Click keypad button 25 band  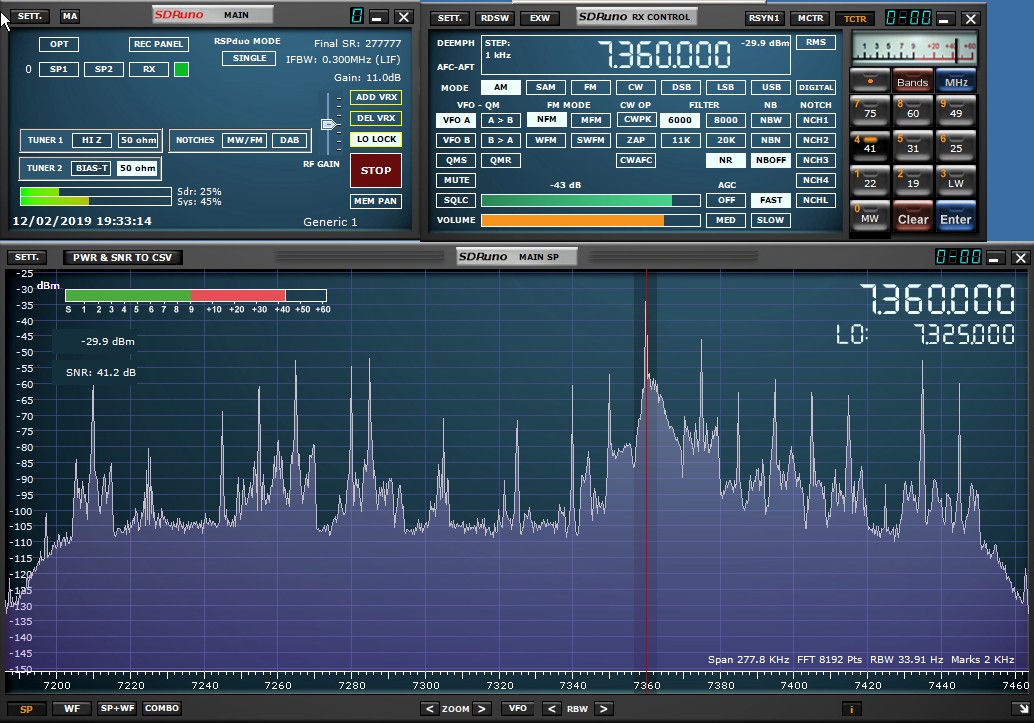(956, 145)
